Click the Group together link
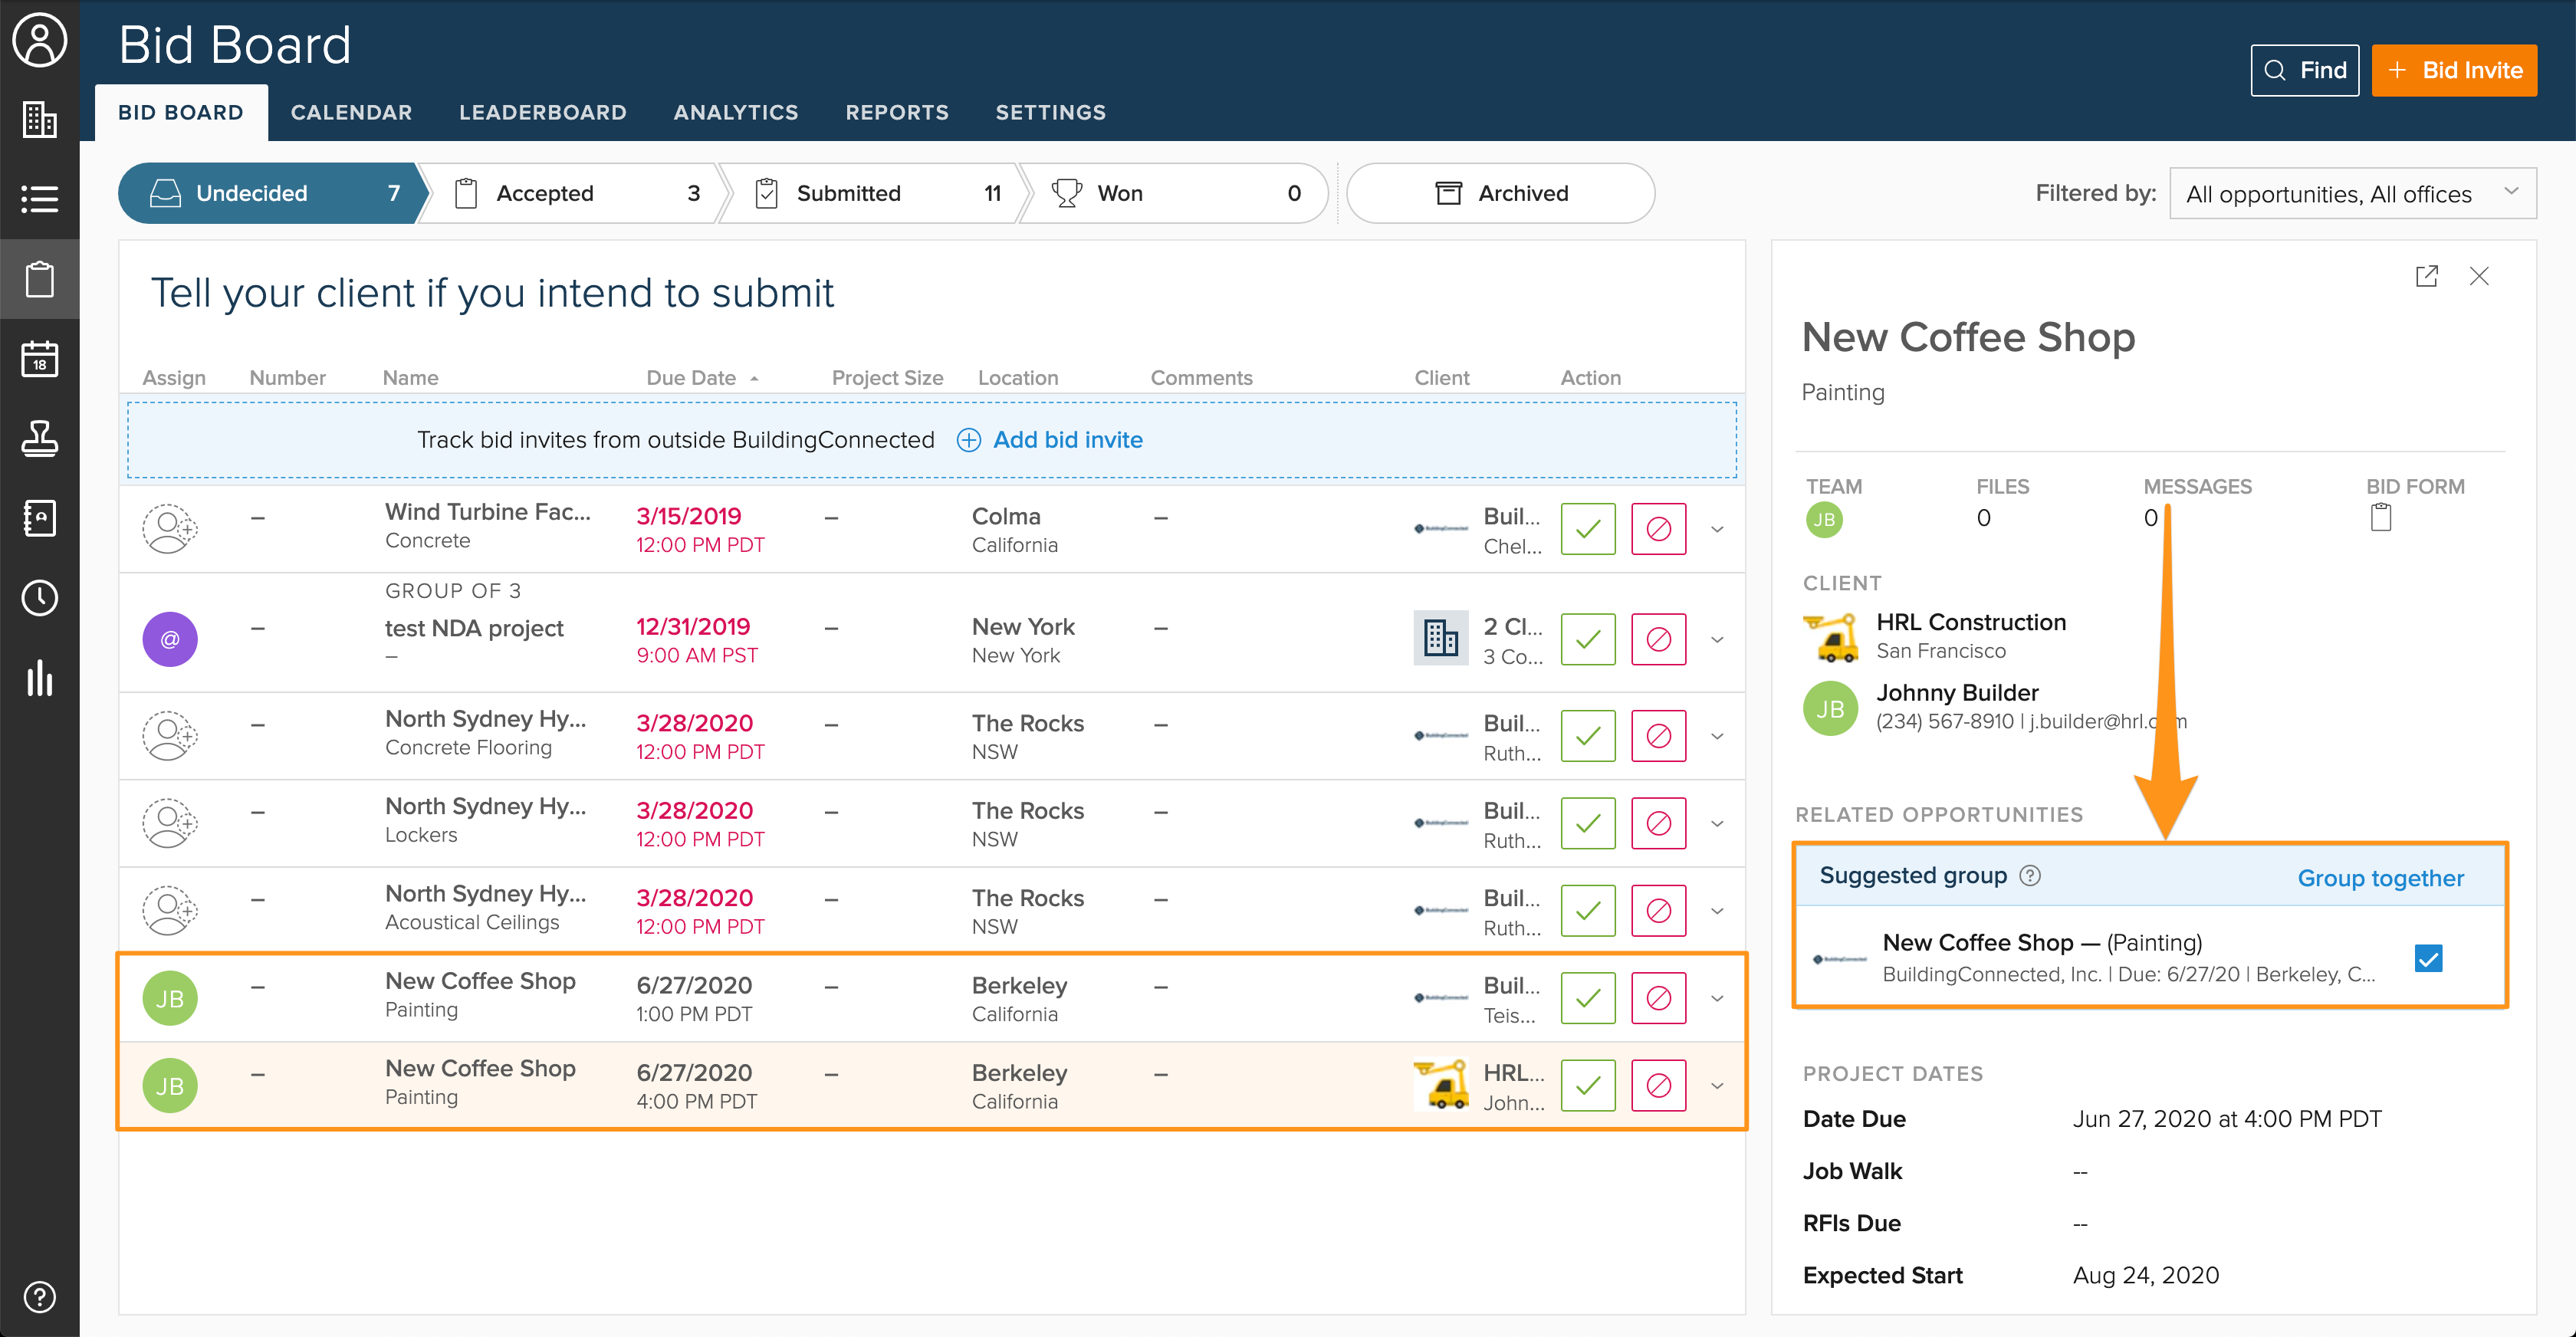This screenshot has width=2576, height=1337. (2380, 878)
